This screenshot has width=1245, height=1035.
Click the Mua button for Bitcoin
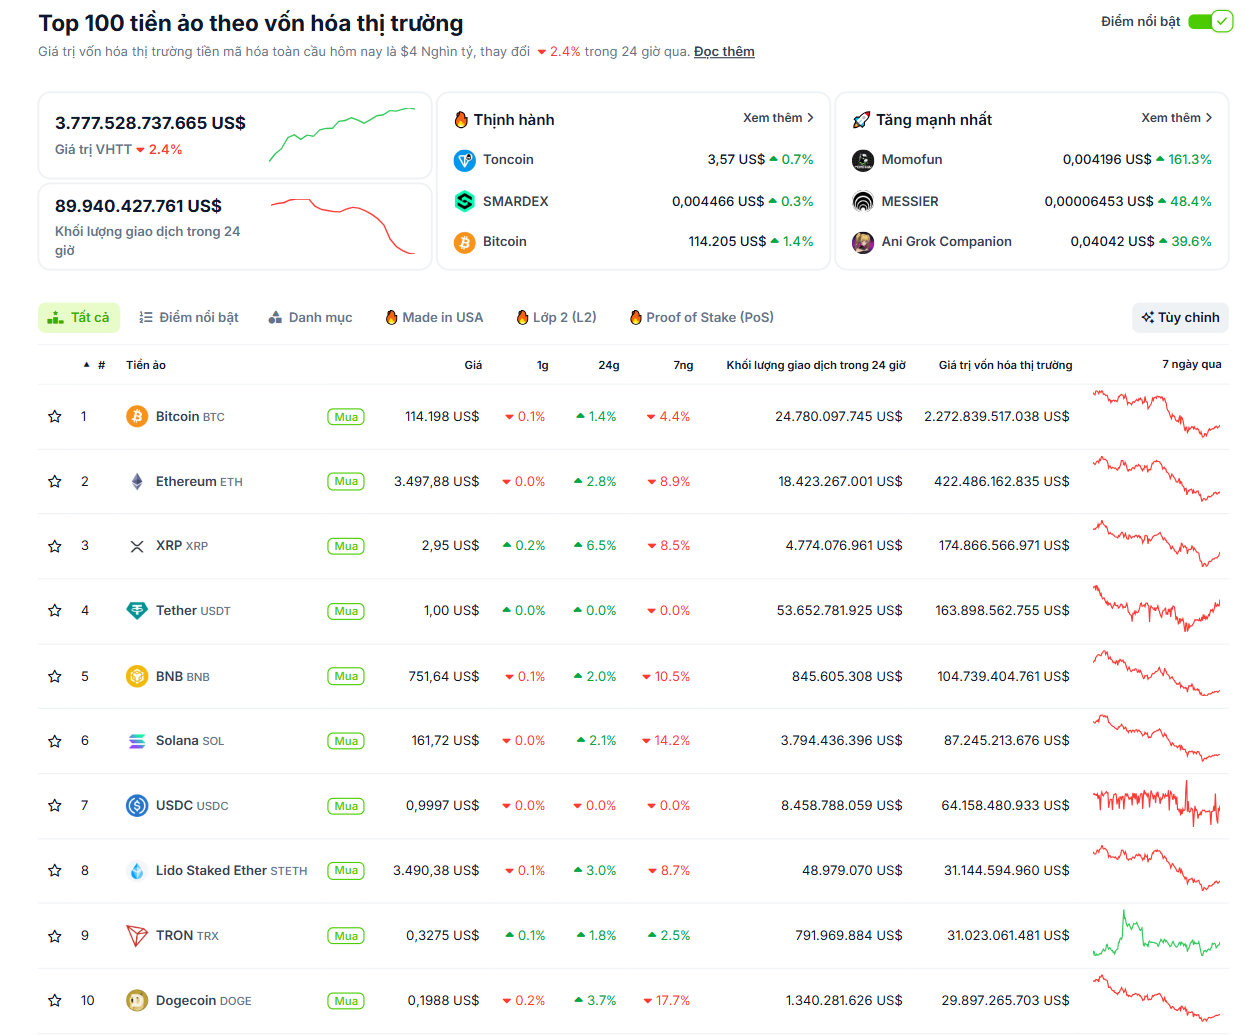345,416
